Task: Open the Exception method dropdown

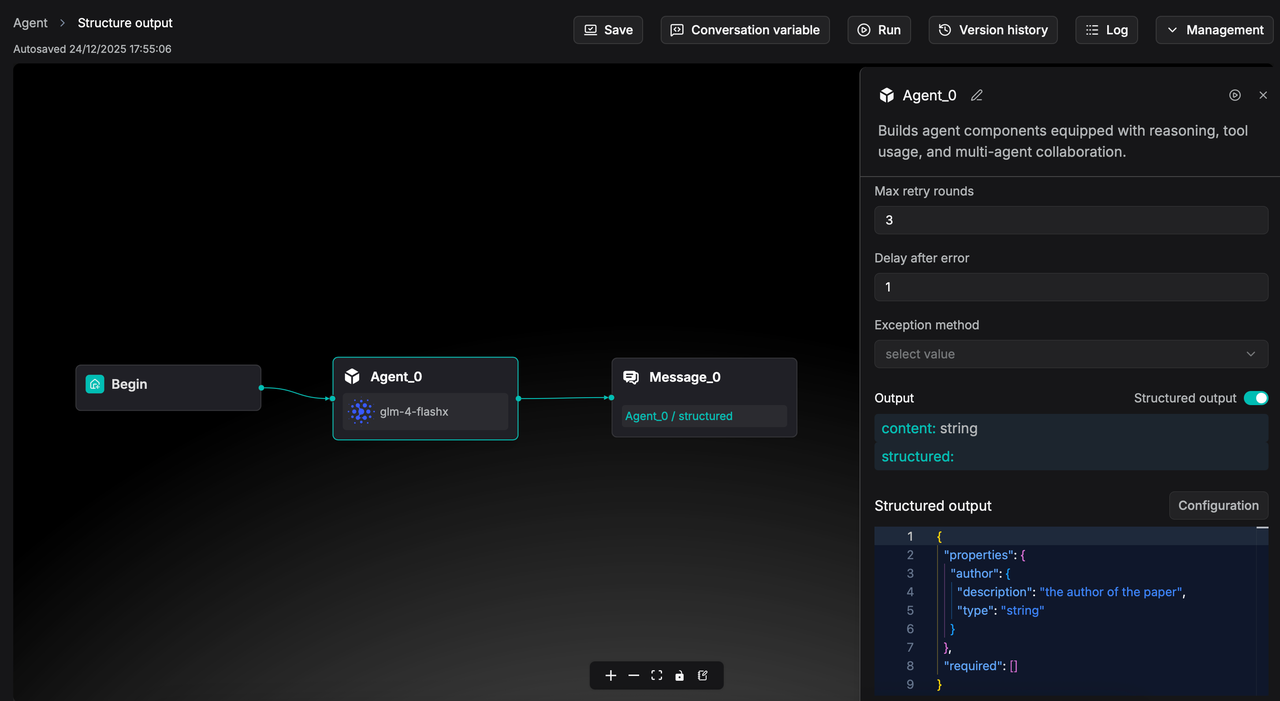Action: (x=1070, y=354)
